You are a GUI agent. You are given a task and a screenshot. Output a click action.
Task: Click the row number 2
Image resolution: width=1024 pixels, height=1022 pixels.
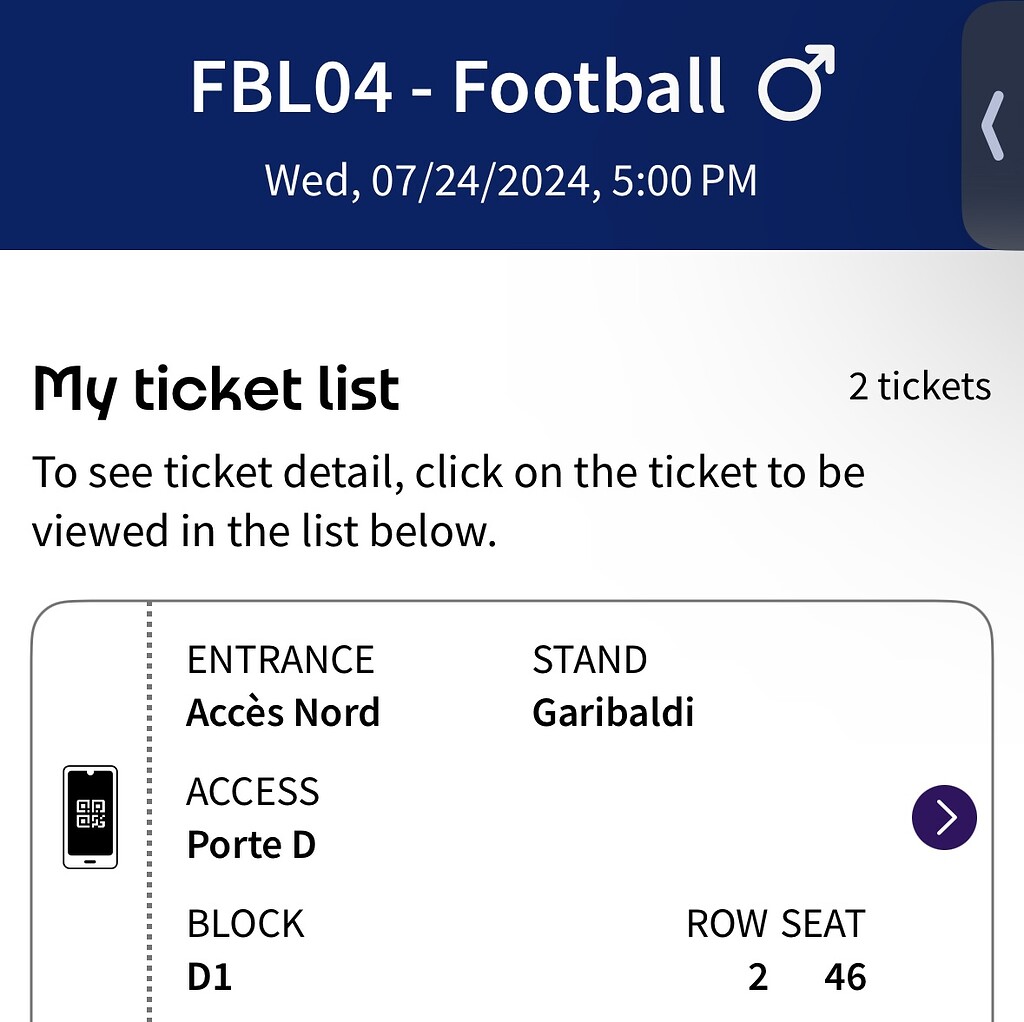758,977
